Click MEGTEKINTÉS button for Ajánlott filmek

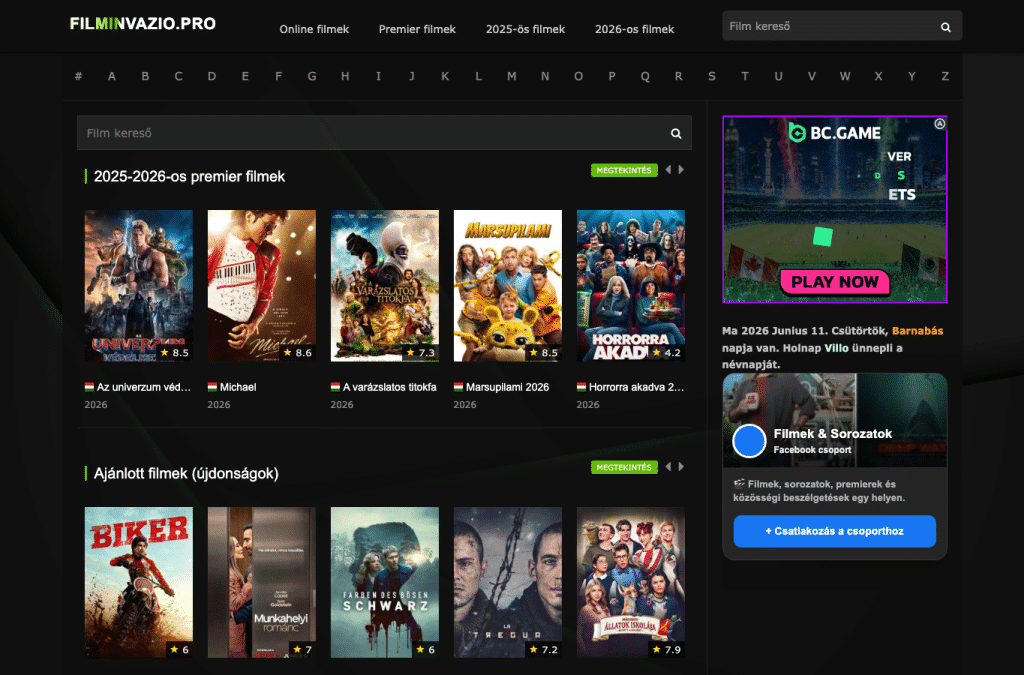[624, 467]
